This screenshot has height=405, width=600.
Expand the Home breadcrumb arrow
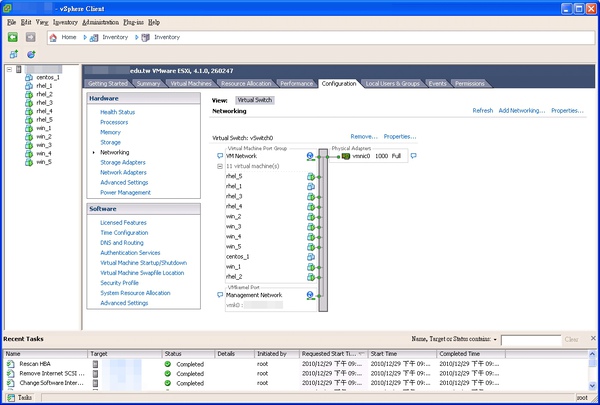click(x=85, y=38)
